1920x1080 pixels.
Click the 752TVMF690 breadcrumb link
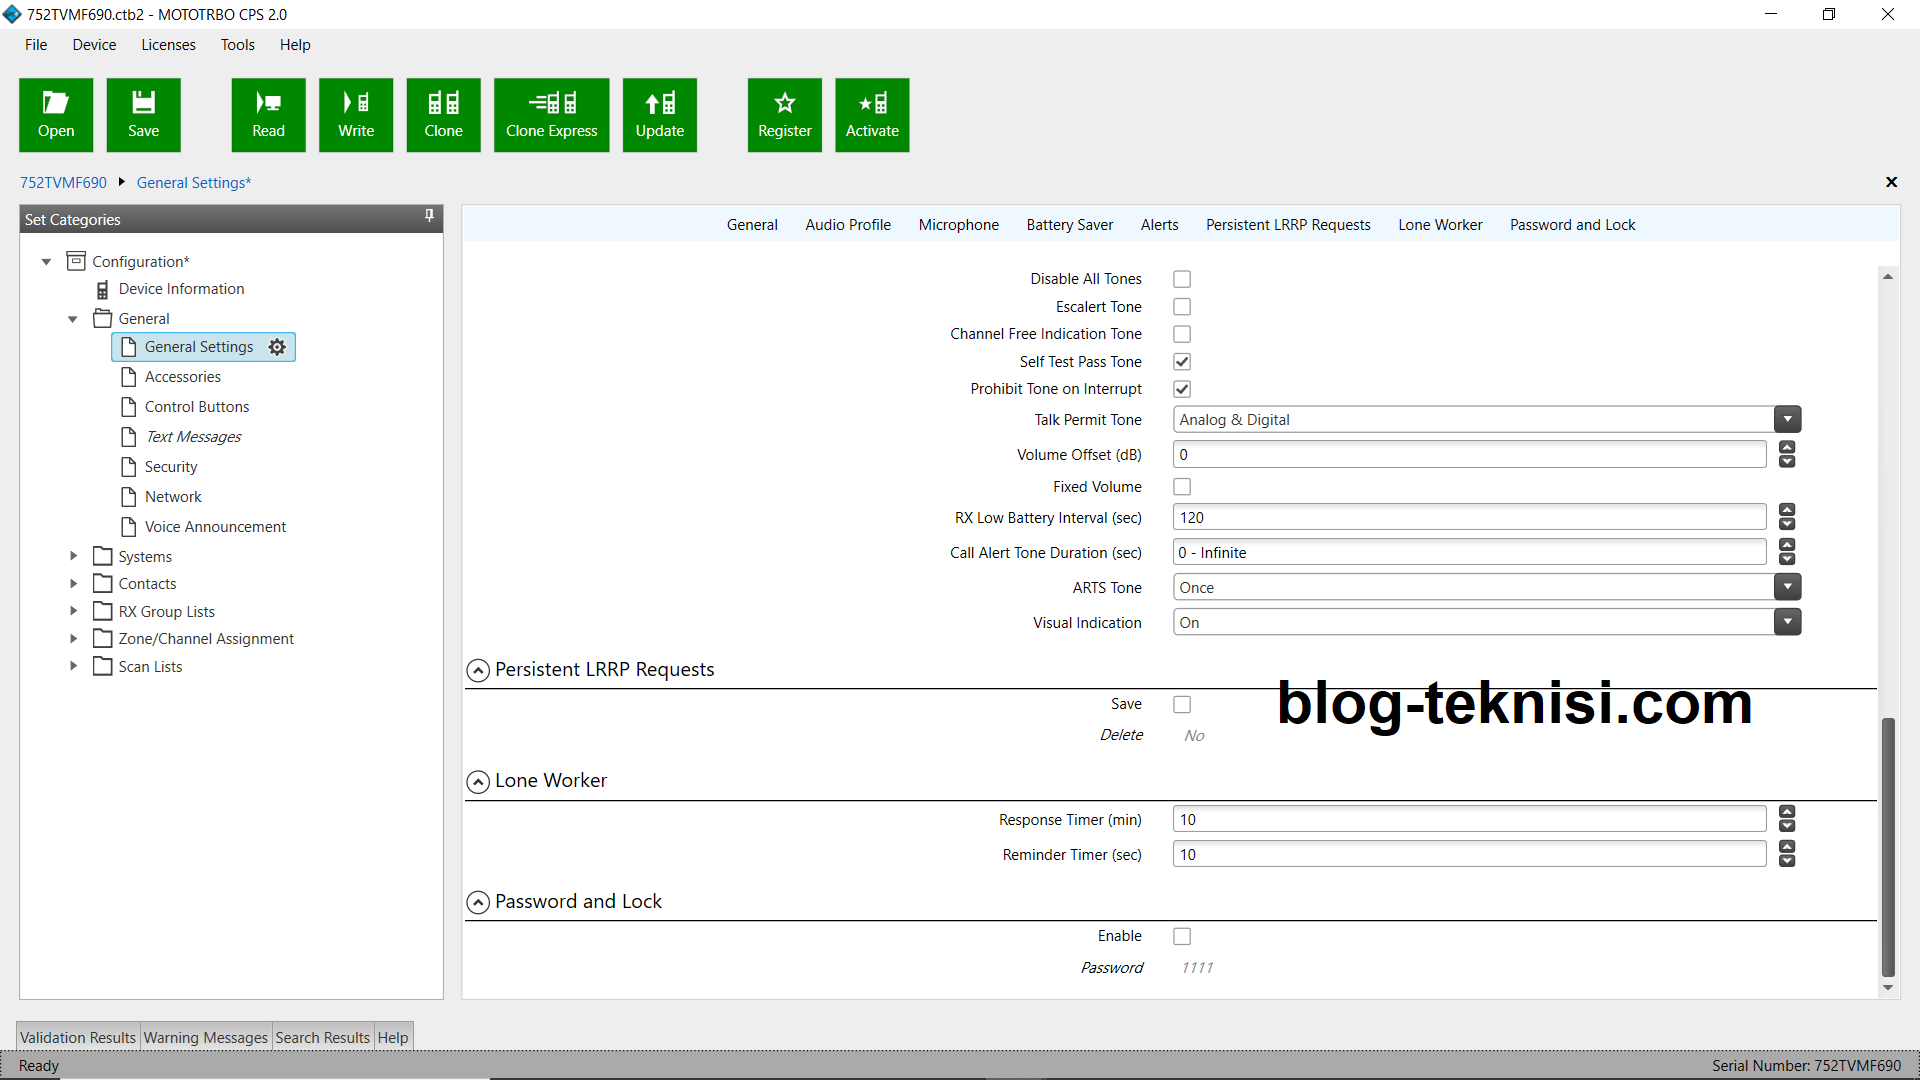click(x=63, y=183)
